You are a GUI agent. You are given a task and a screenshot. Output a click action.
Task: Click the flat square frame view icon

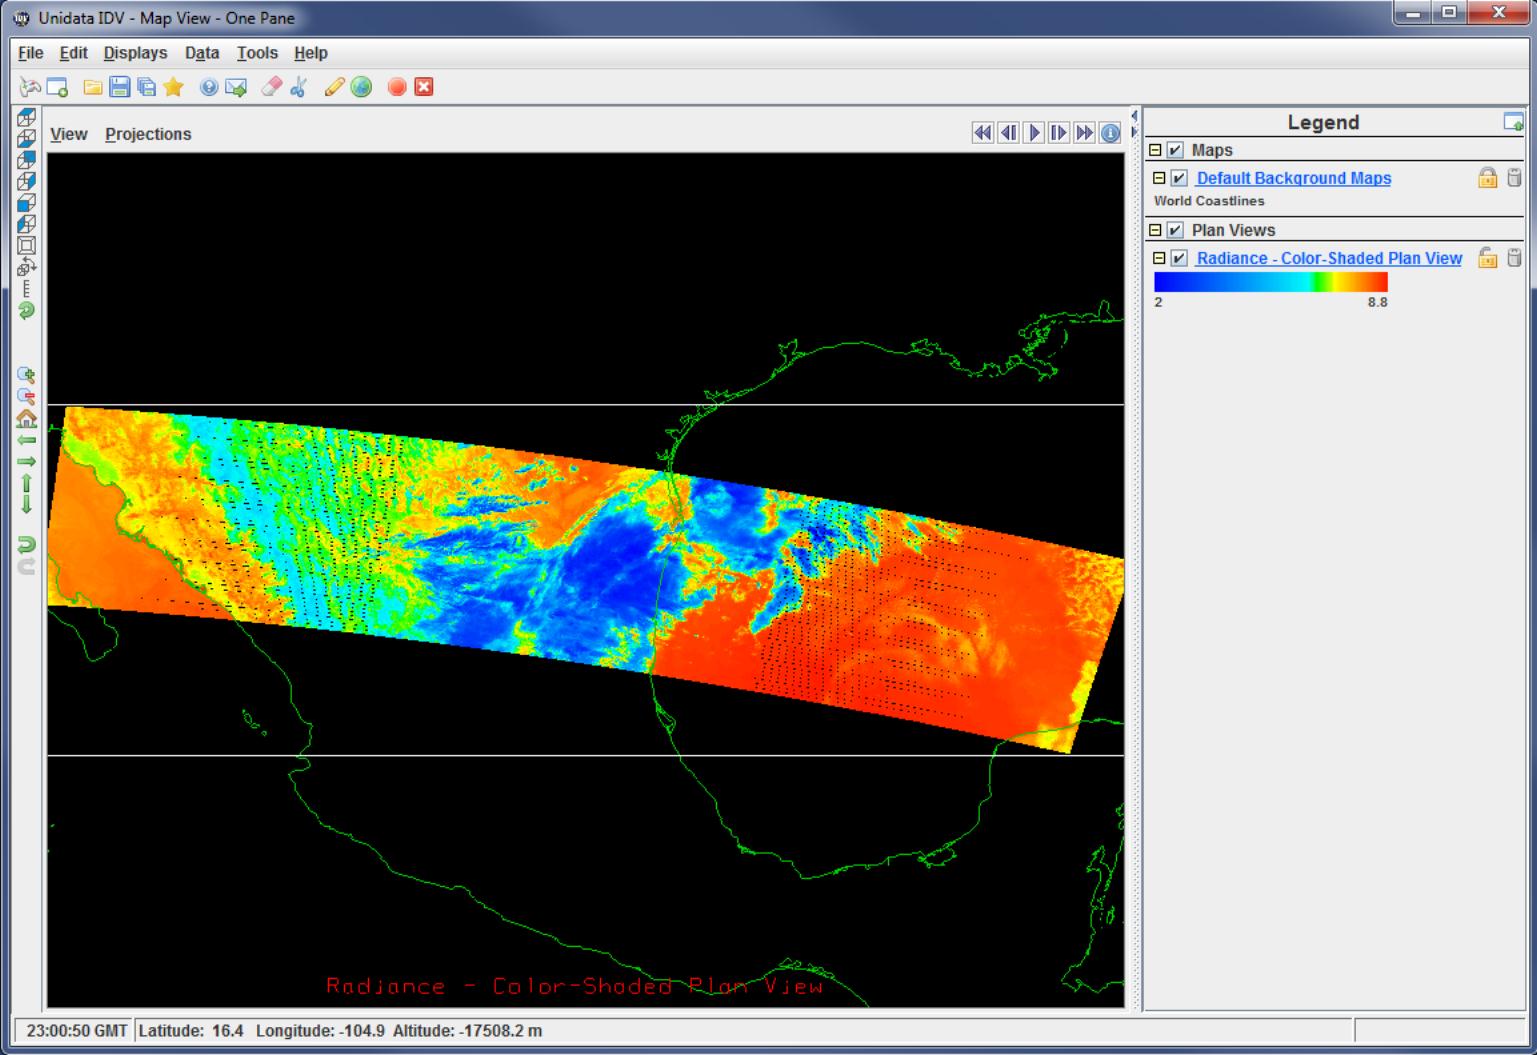(27, 245)
